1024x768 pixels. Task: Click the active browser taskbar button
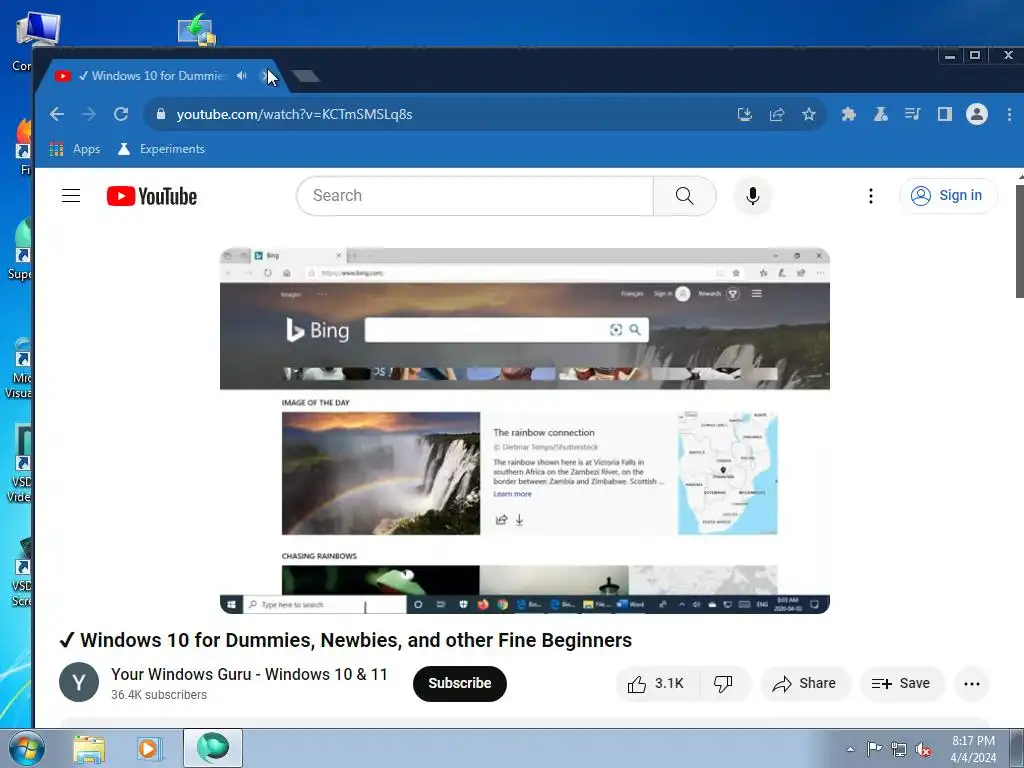point(213,748)
